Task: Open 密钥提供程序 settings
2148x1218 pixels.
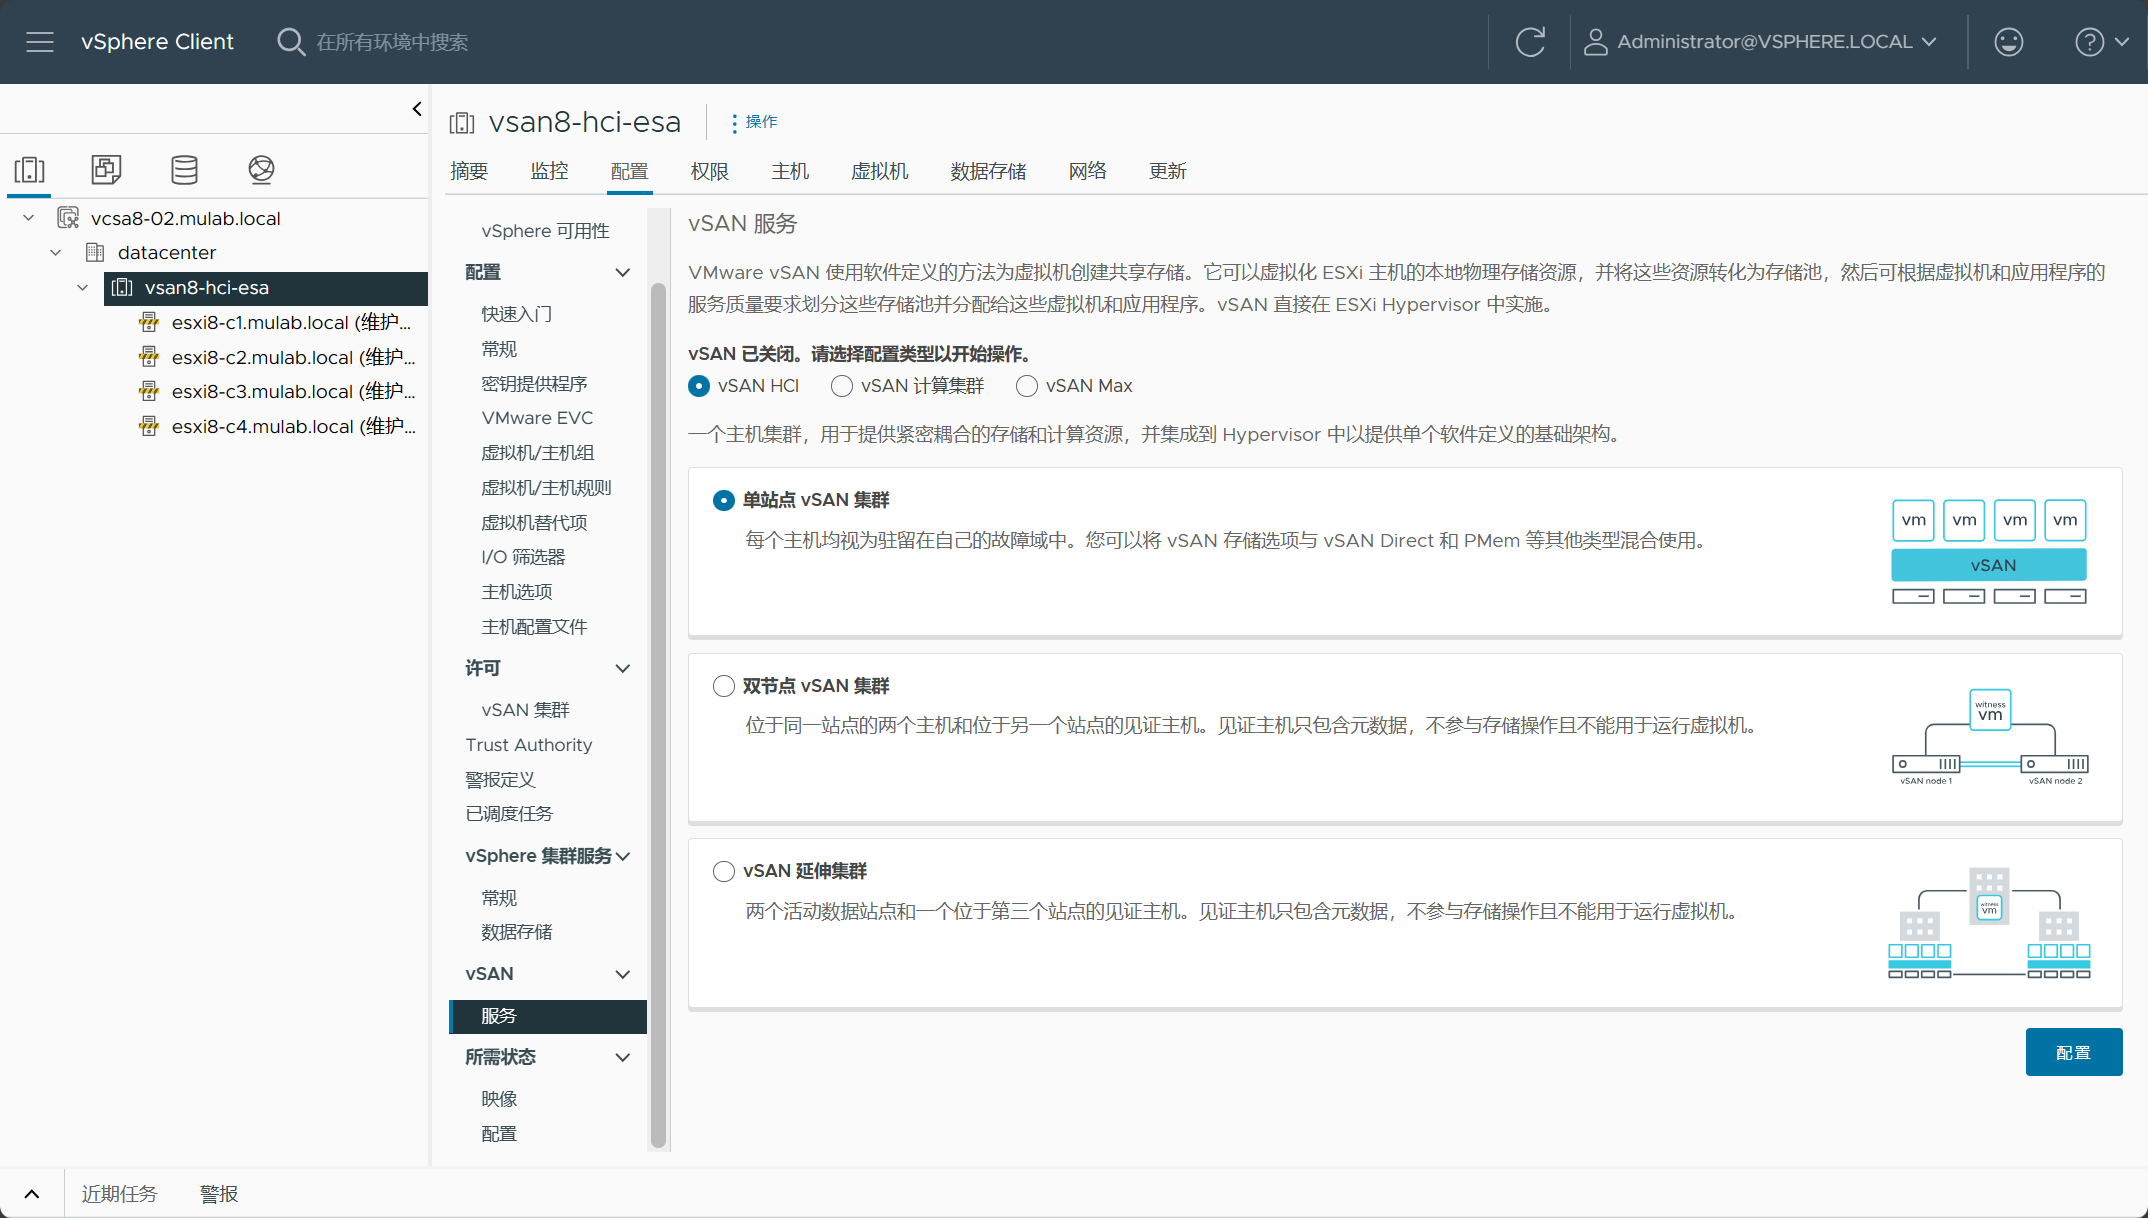Action: [534, 384]
